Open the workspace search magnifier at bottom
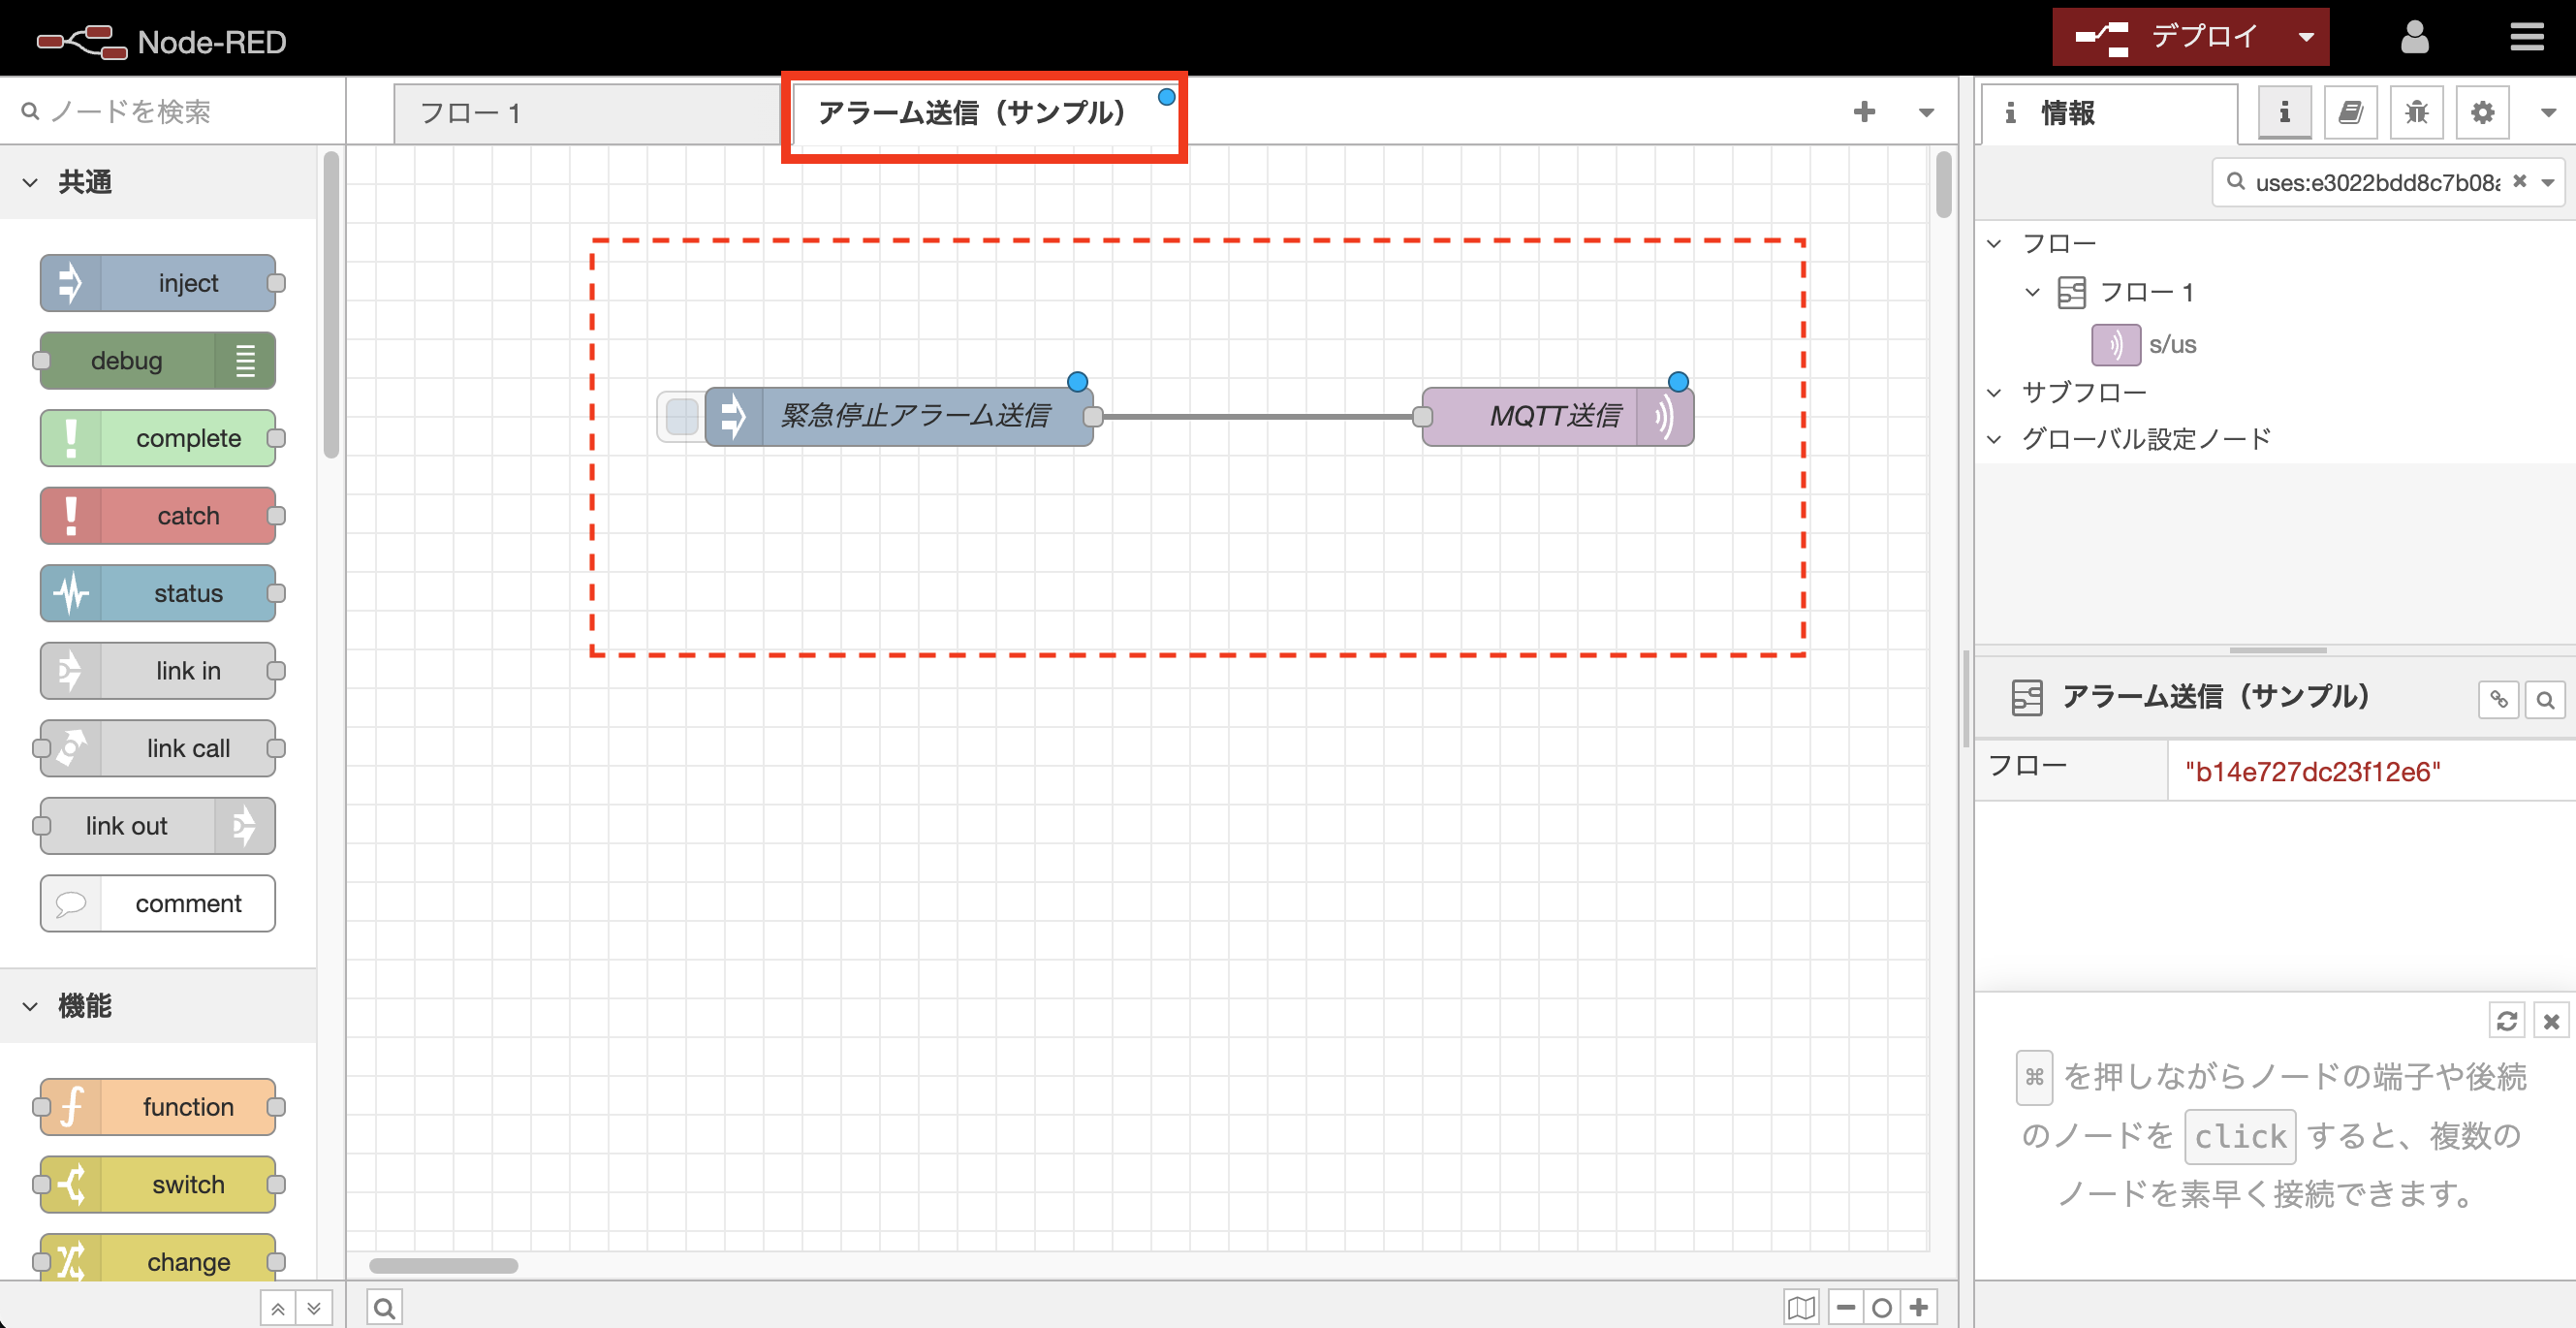The width and height of the screenshot is (2576, 1328). (384, 1307)
